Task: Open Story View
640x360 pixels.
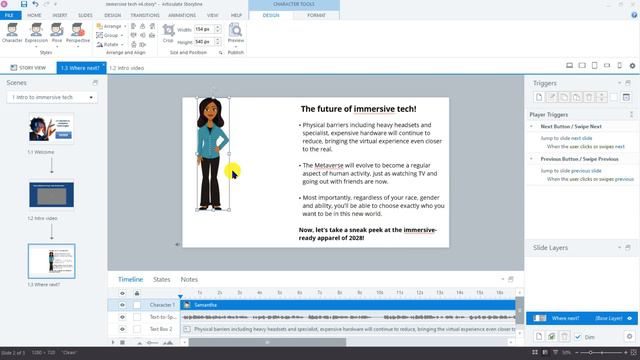Action: point(28,68)
